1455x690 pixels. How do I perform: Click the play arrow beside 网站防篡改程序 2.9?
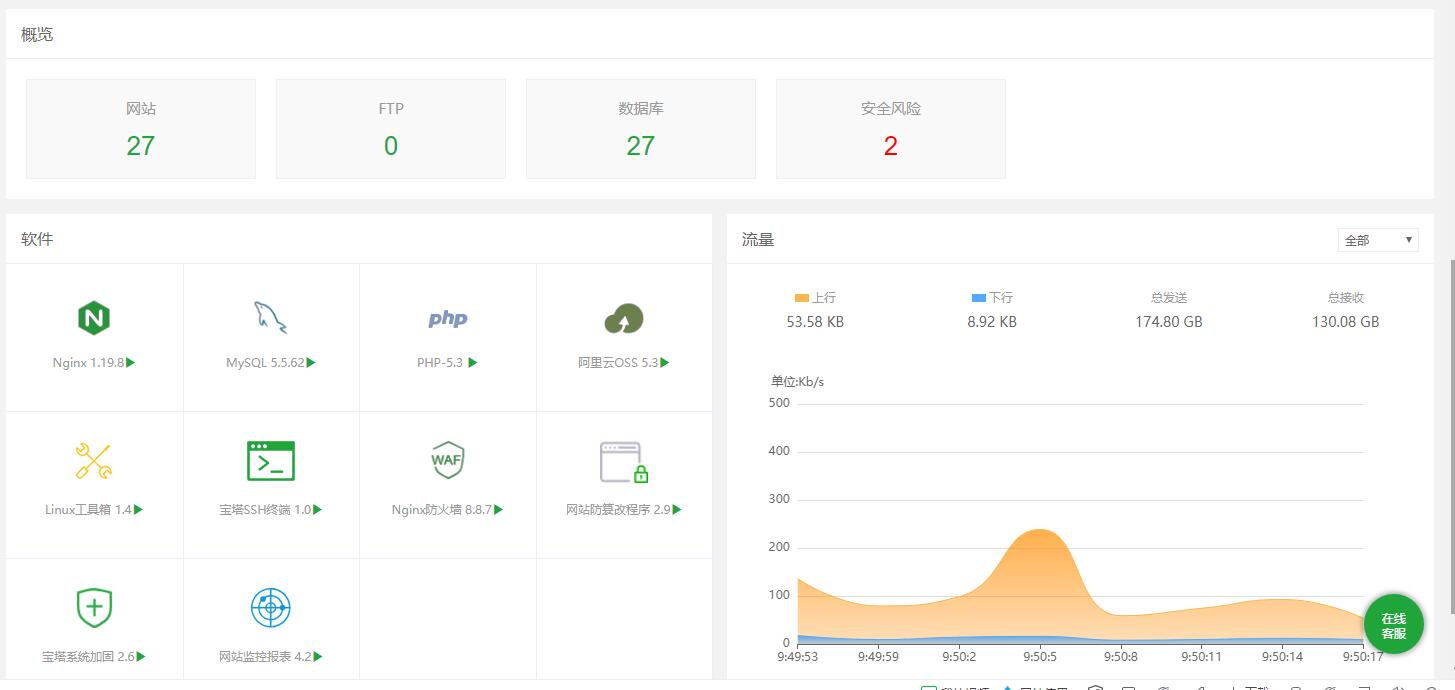click(x=677, y=510)
